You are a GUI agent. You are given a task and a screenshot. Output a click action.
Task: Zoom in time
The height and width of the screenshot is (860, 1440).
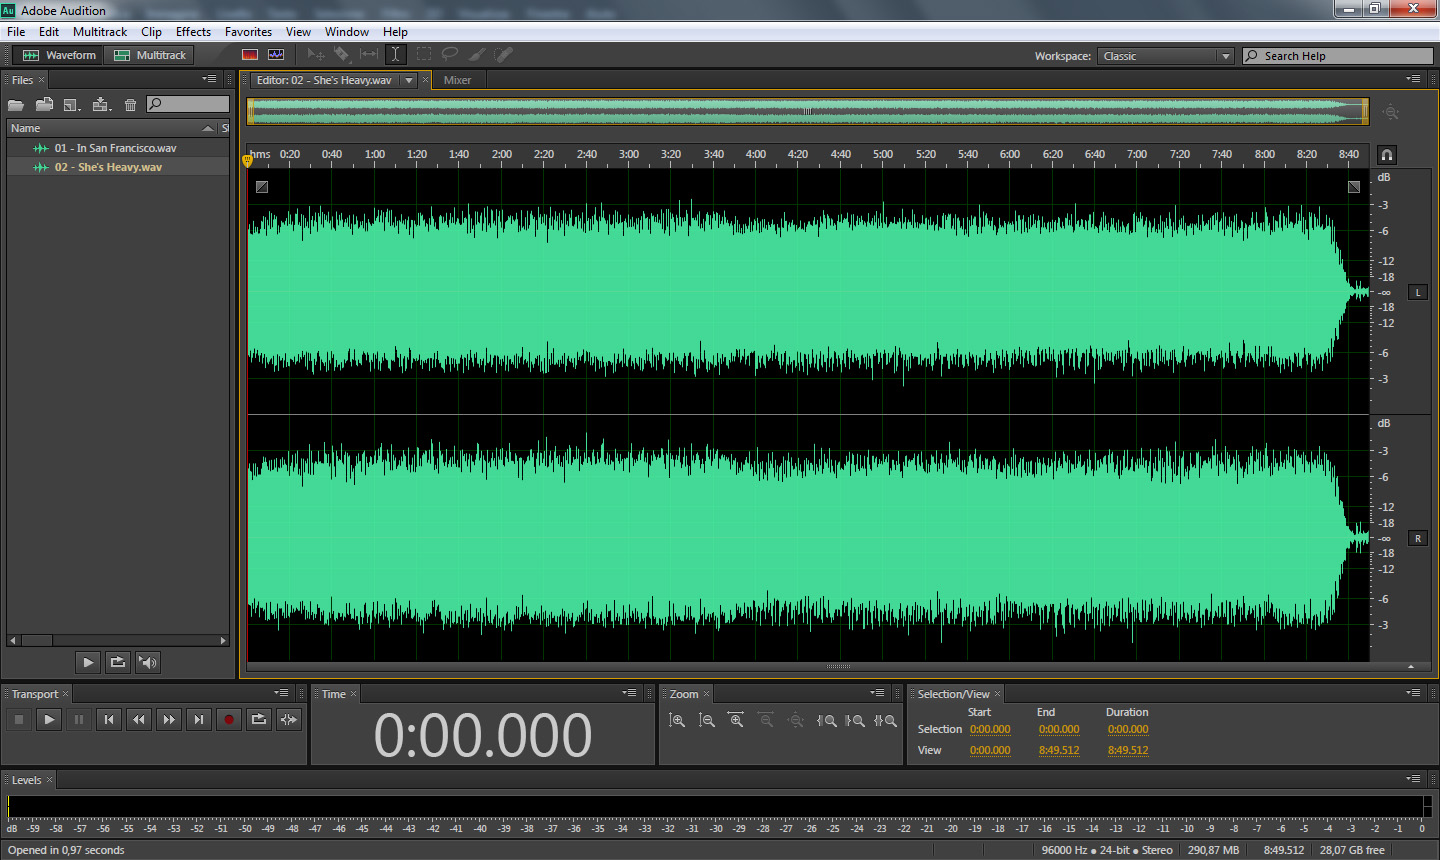tap(737, 720)
